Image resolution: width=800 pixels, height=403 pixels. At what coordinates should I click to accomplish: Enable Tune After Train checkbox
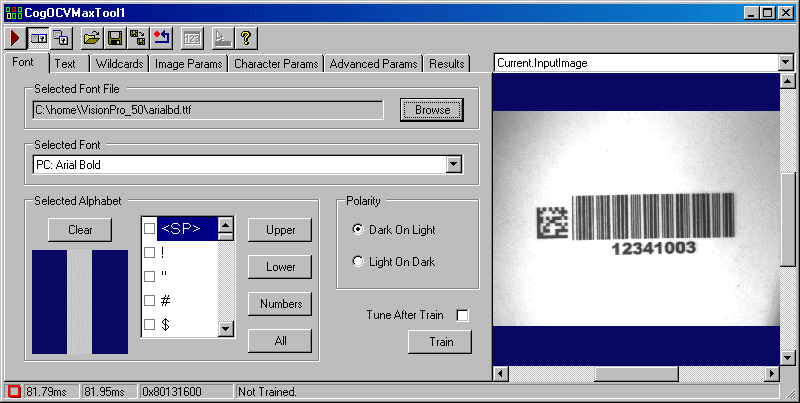coord(462,315)
